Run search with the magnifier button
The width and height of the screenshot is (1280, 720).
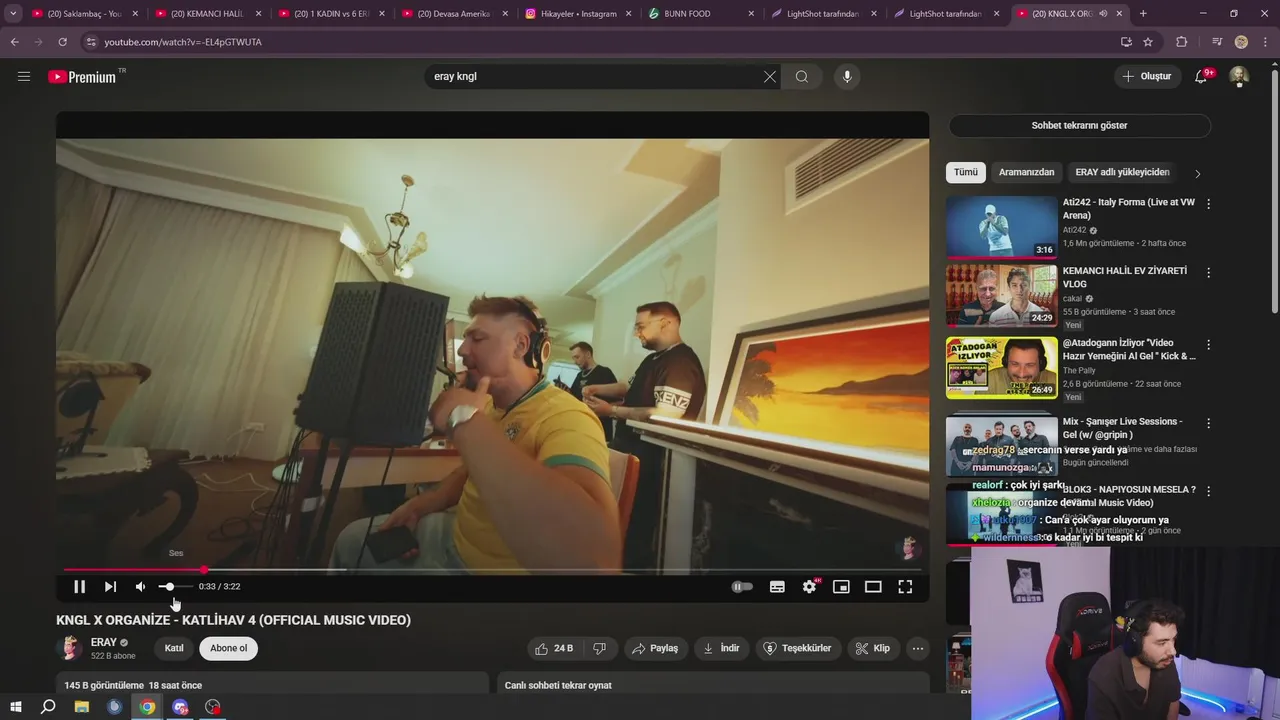coord(802,76)
